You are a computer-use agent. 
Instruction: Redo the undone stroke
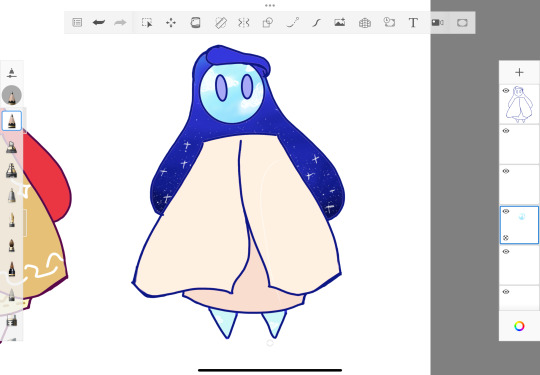[x=120, y=23]
